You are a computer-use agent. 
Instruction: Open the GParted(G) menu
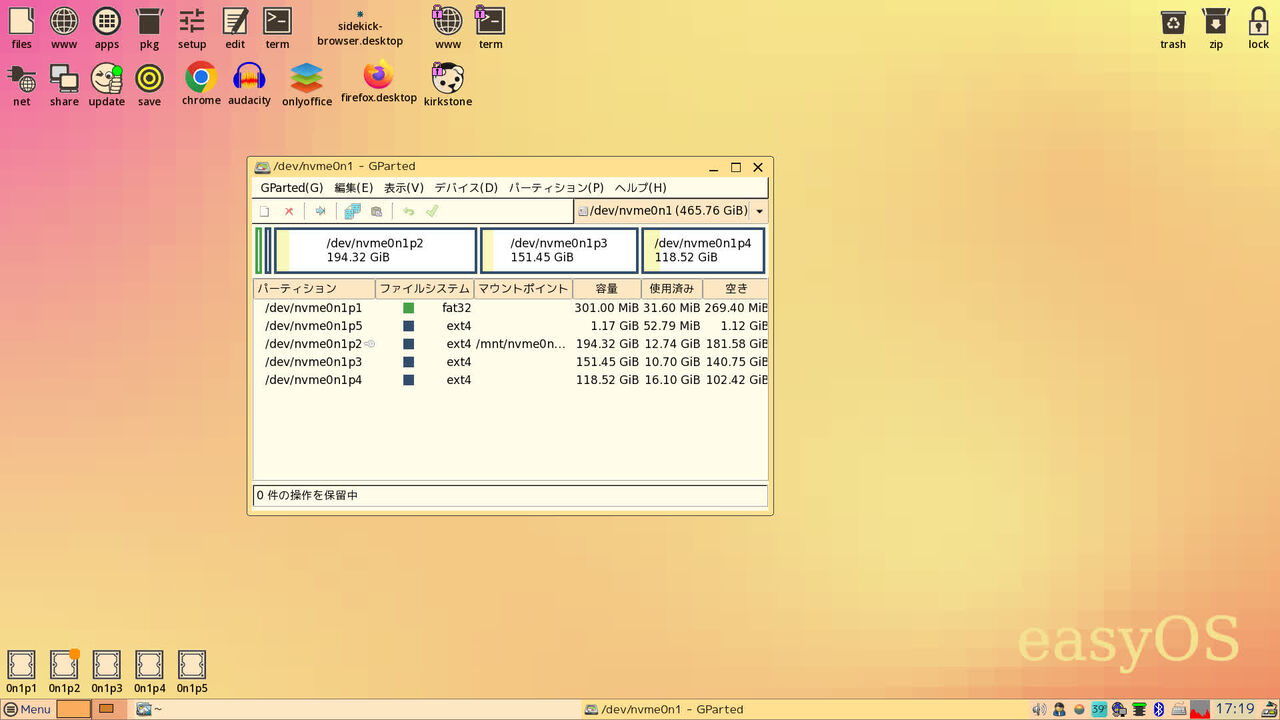290,187
